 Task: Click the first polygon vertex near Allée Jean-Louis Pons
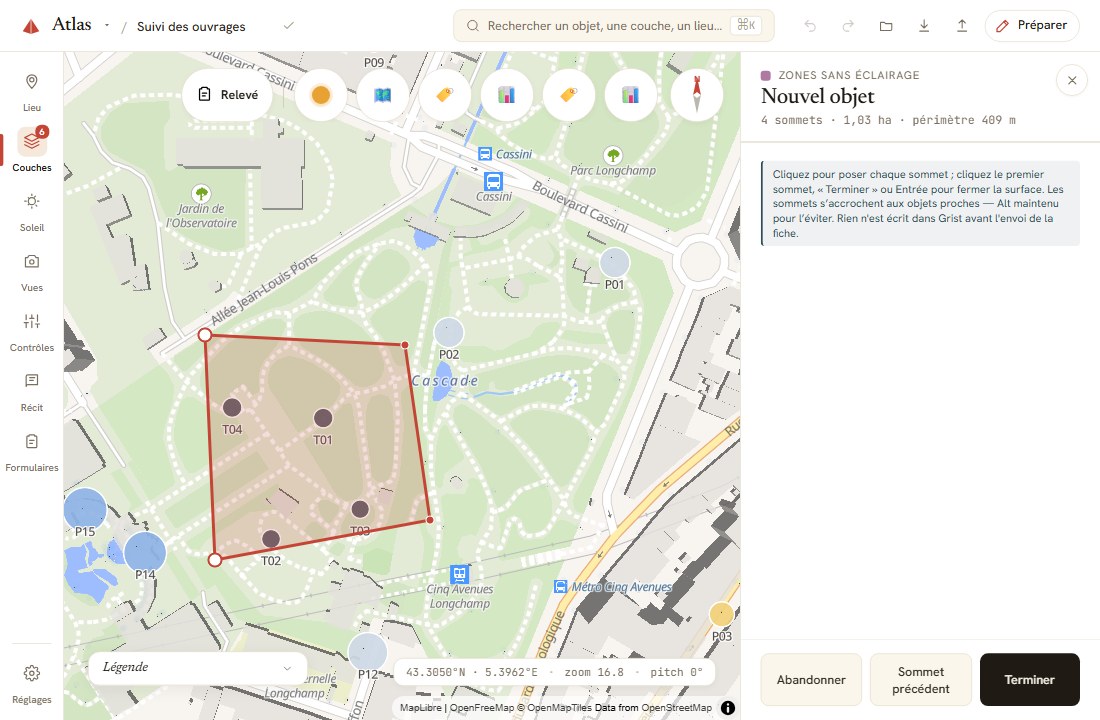(205, 335)
